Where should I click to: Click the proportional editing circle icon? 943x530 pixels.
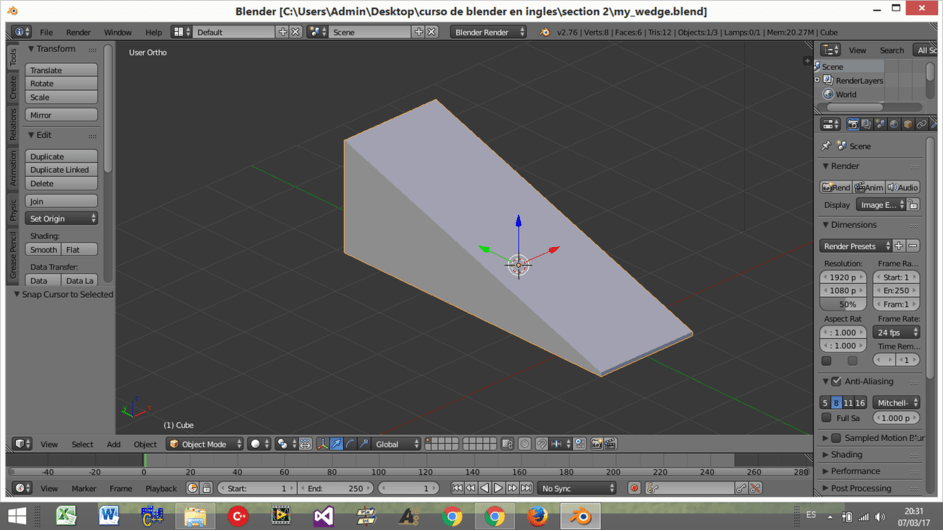coord(524,444)
